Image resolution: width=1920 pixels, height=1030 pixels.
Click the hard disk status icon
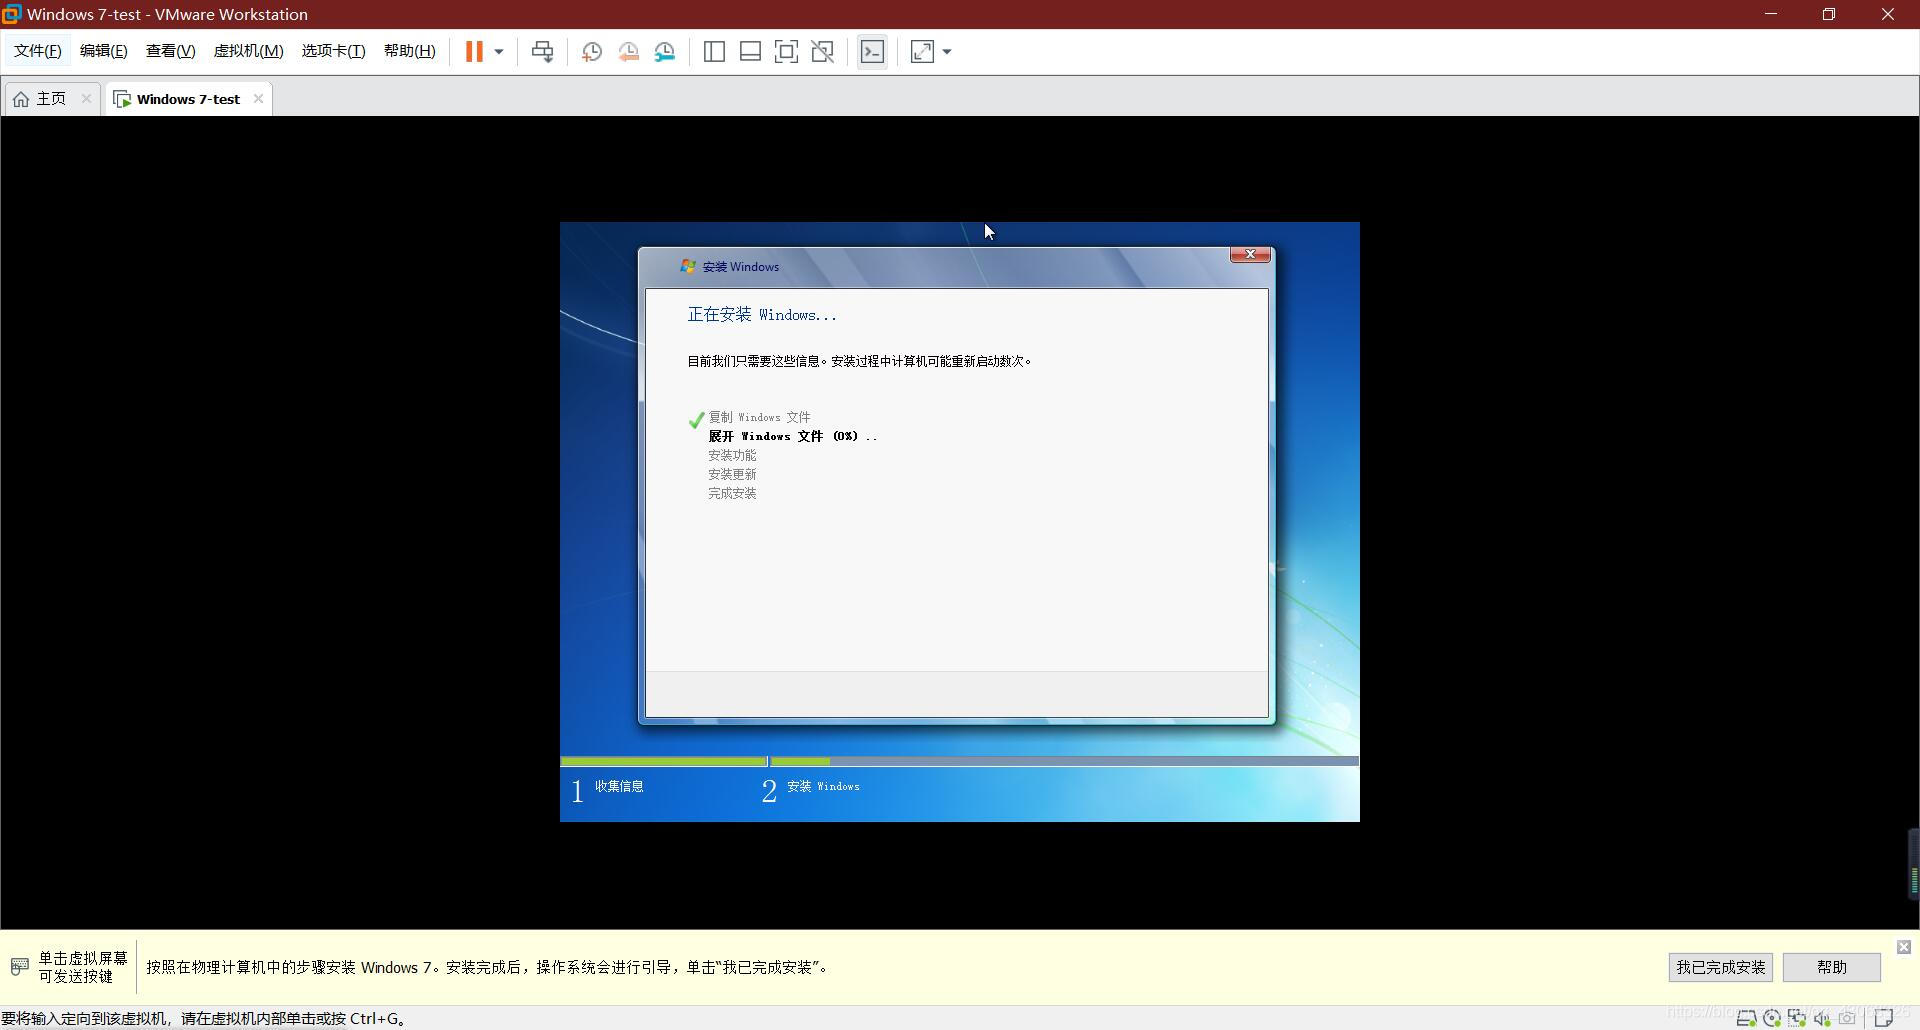[x=1747, y=1018]
